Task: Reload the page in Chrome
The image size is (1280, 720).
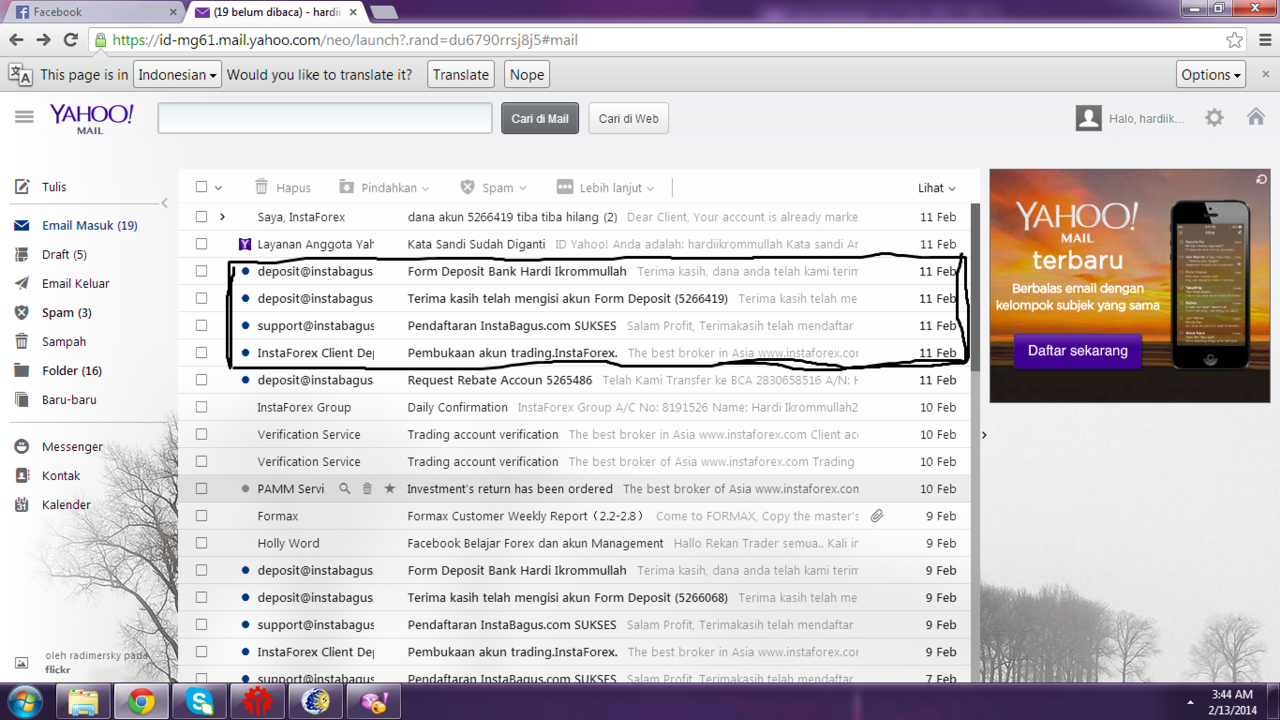Action: coord(70,40)
